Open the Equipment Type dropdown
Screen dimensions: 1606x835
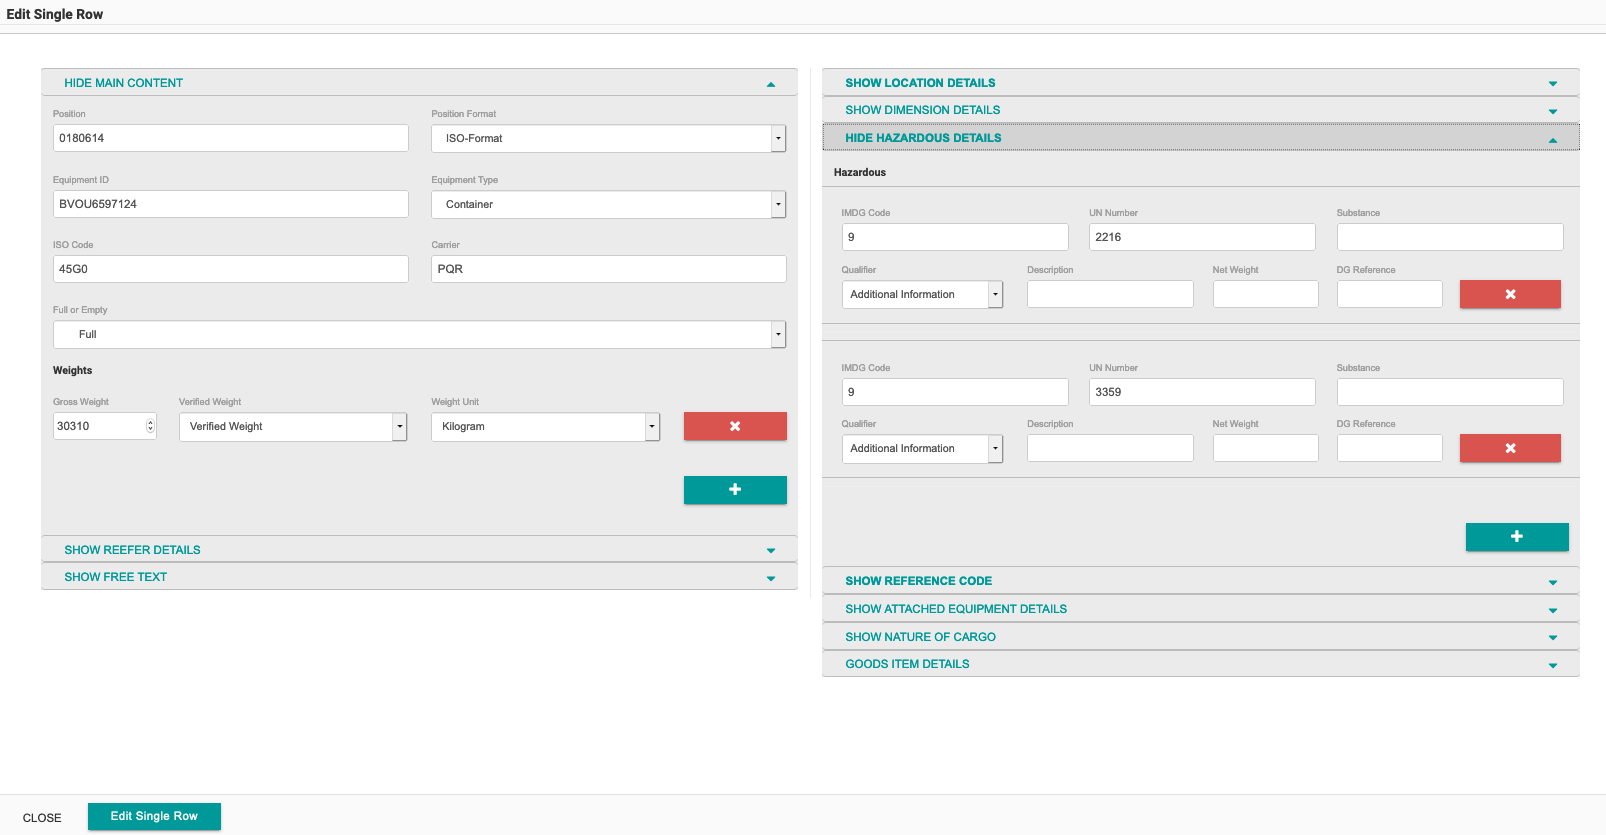click(x=778, y=204)
